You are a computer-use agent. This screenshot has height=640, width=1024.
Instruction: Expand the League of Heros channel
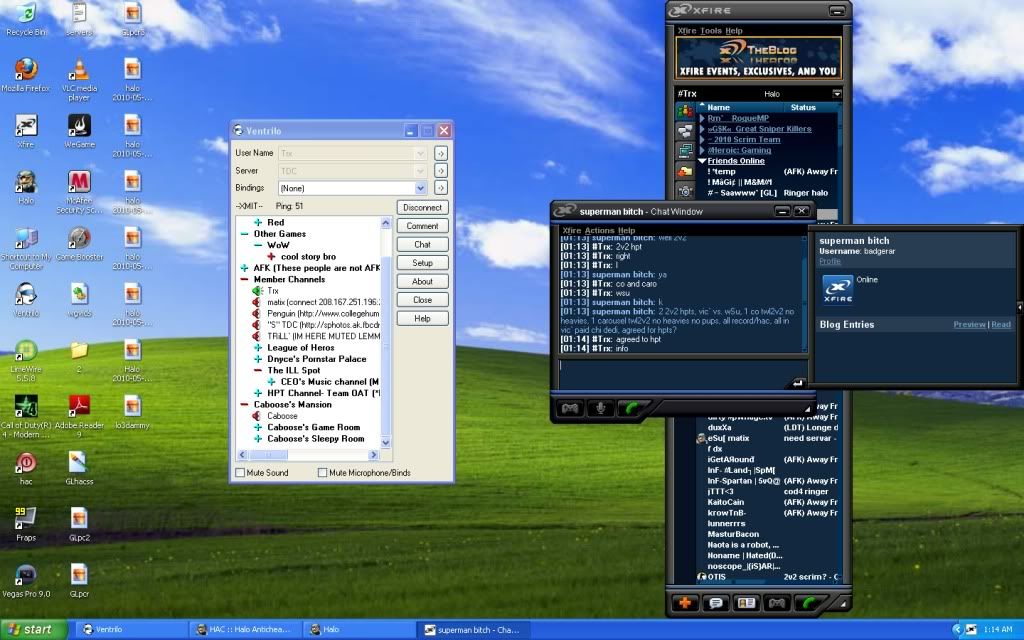[259, 348]
